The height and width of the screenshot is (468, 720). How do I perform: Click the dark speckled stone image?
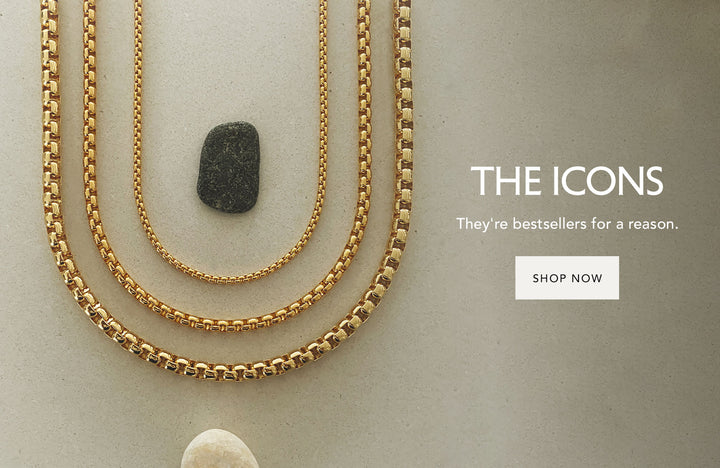(x=229, y=167)
